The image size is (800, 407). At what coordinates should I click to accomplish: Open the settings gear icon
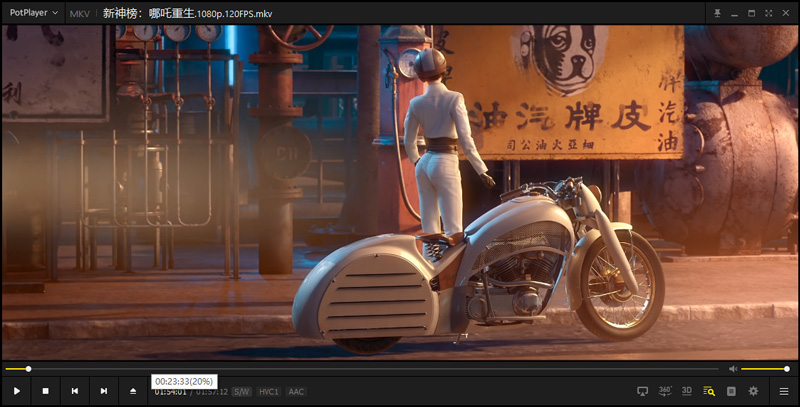pos(753,391)
